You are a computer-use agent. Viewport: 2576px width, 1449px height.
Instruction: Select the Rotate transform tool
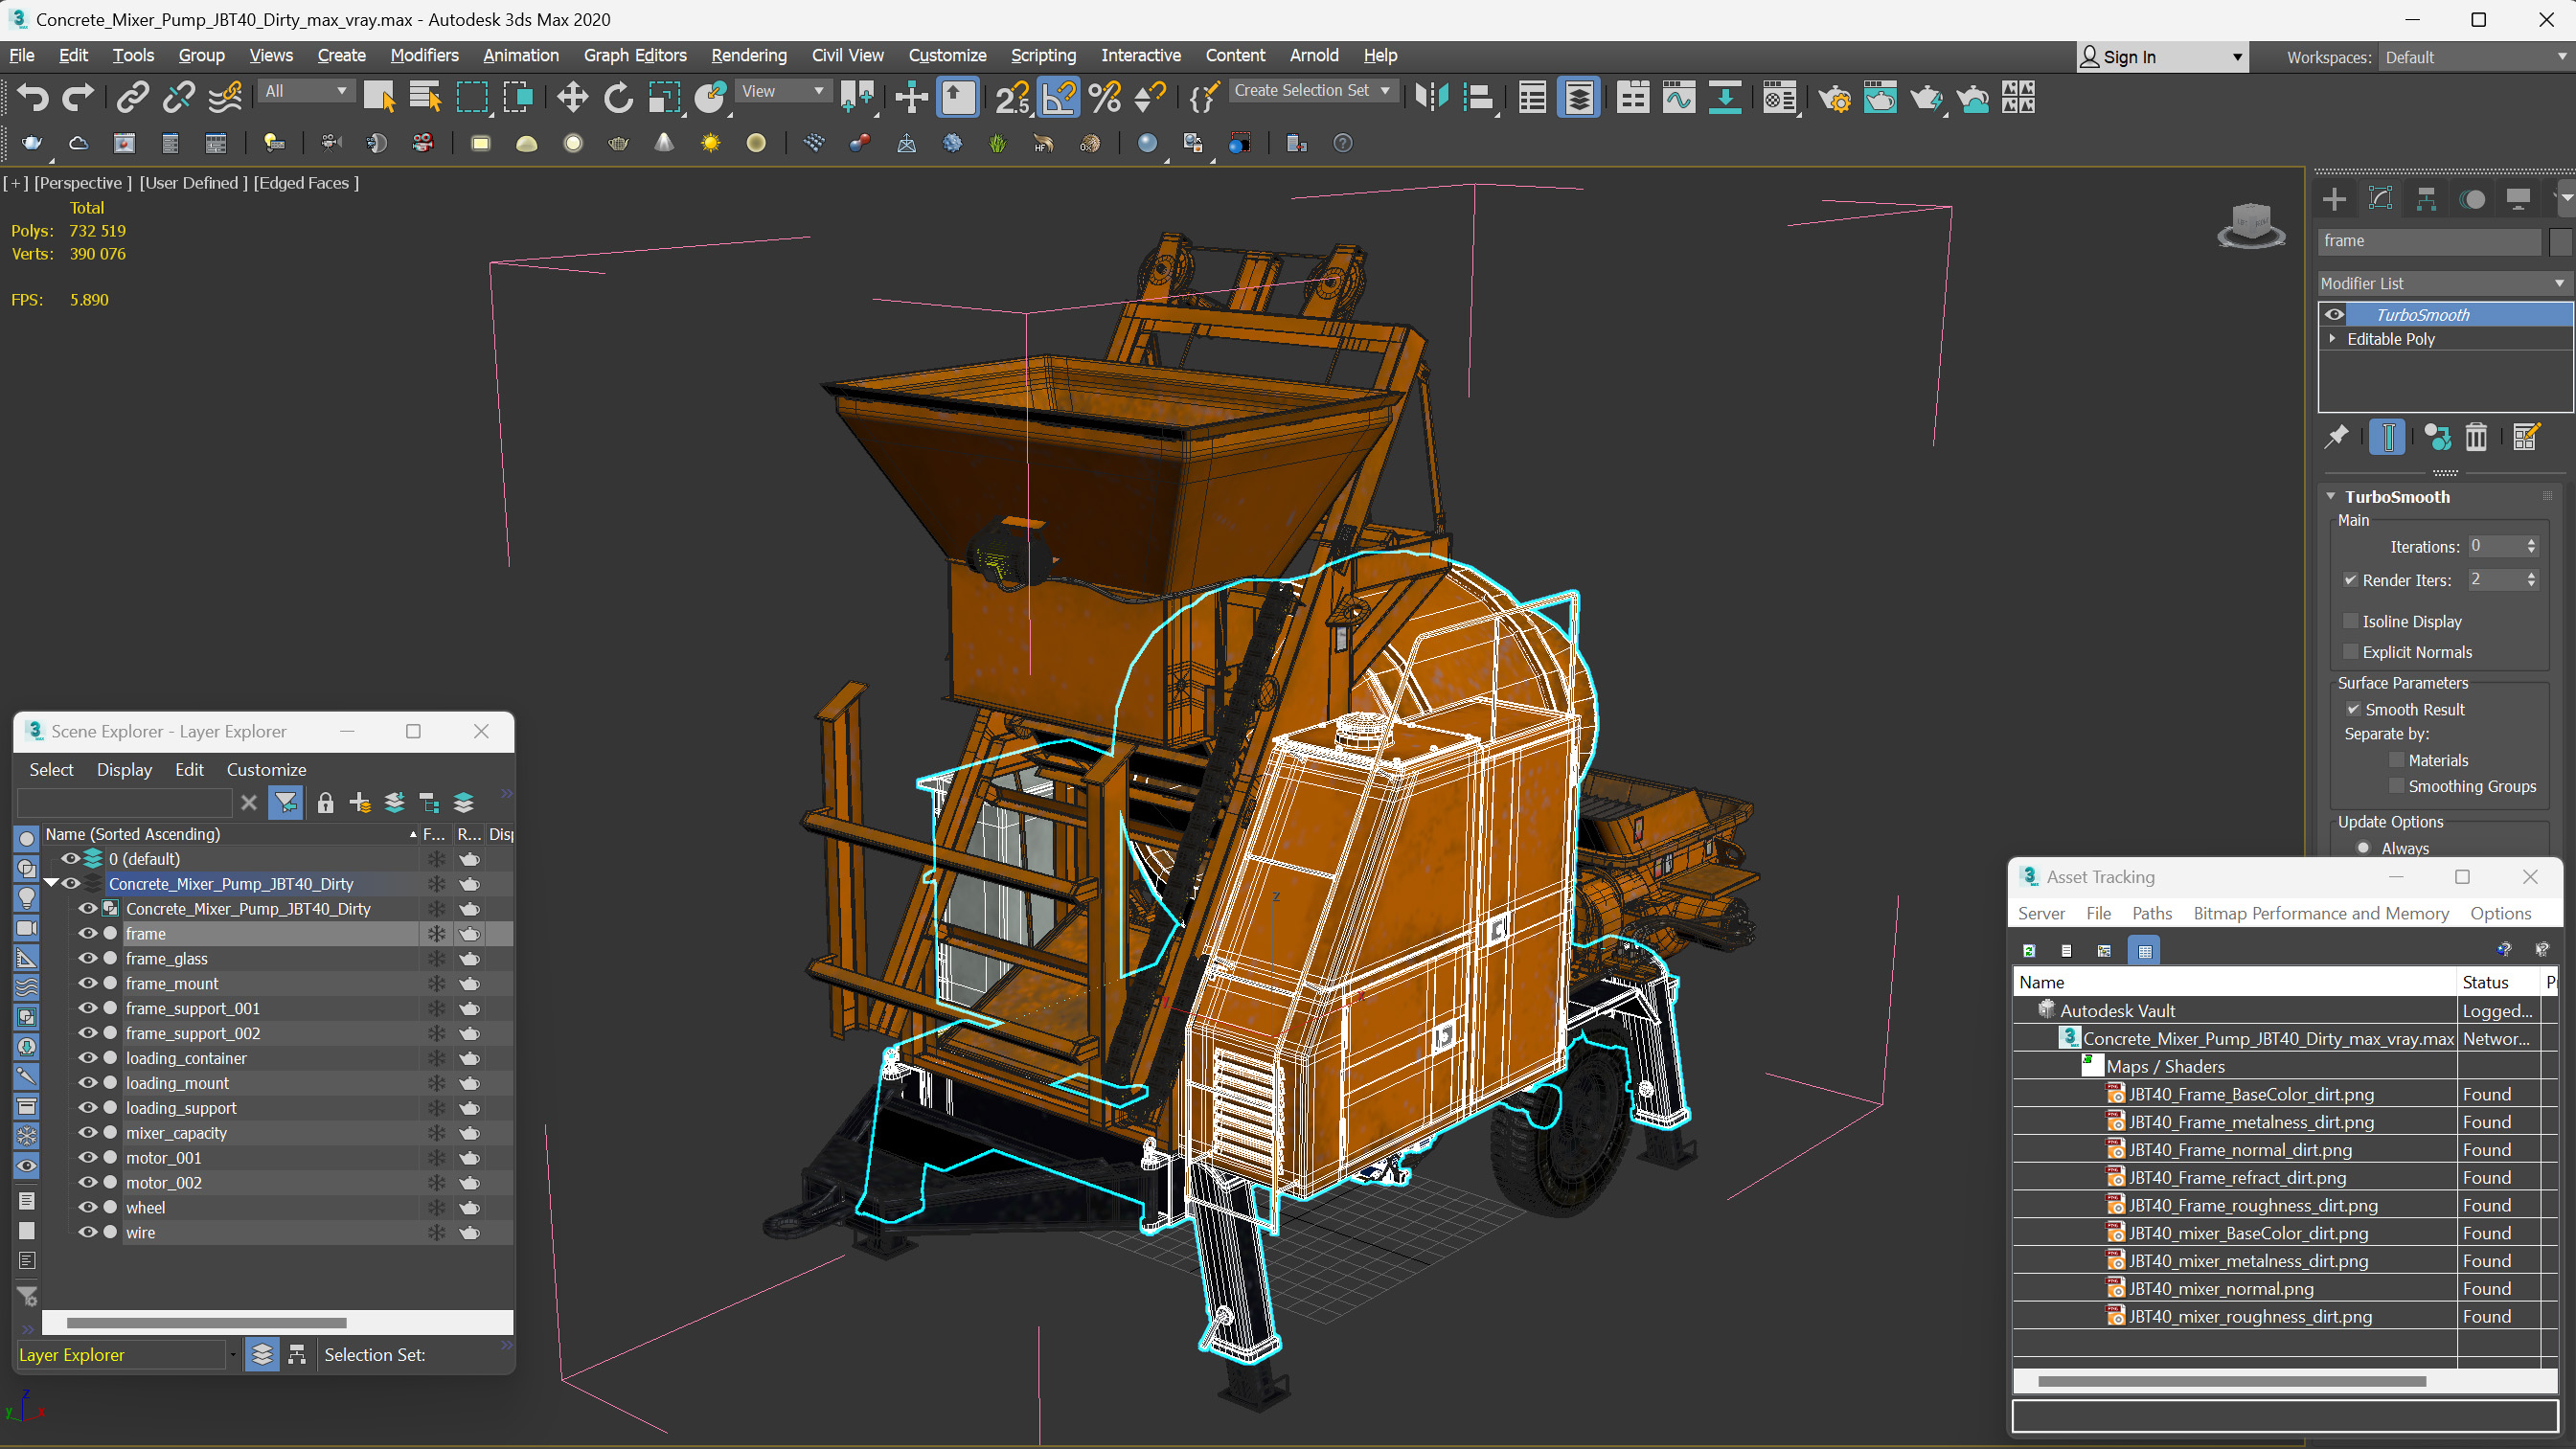click(618, 97)
